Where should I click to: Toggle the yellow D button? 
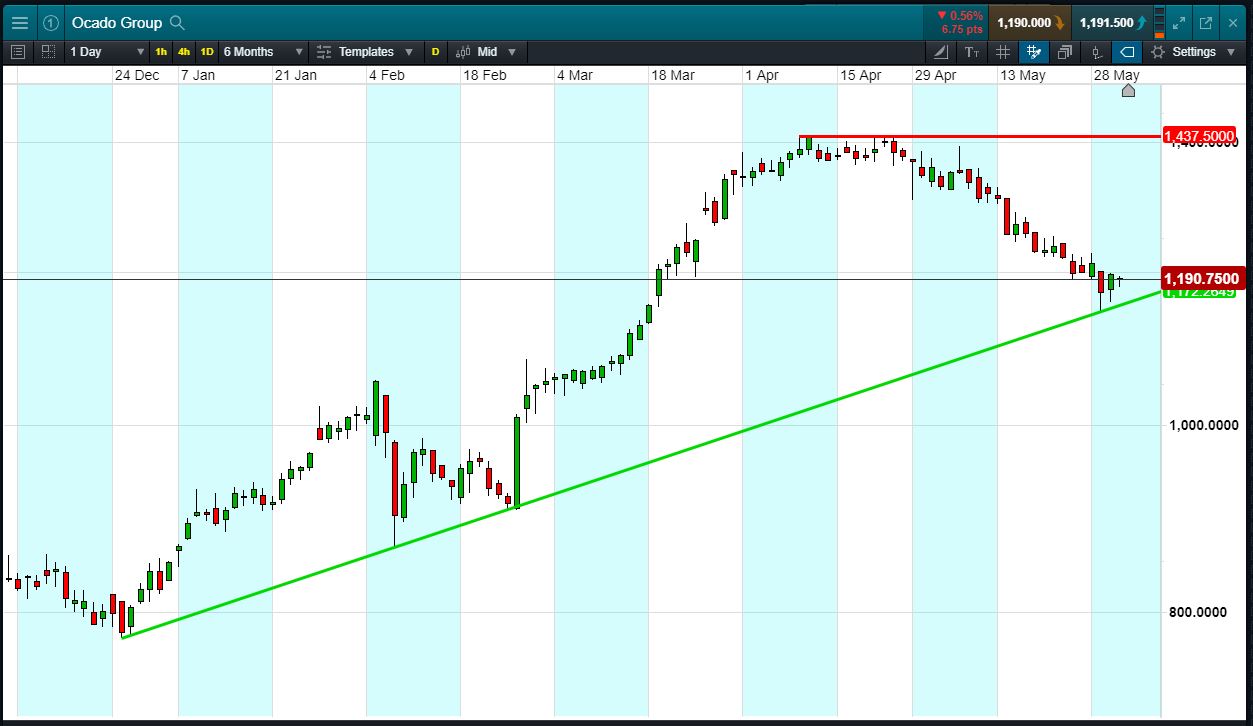click(x=435, y=51)
